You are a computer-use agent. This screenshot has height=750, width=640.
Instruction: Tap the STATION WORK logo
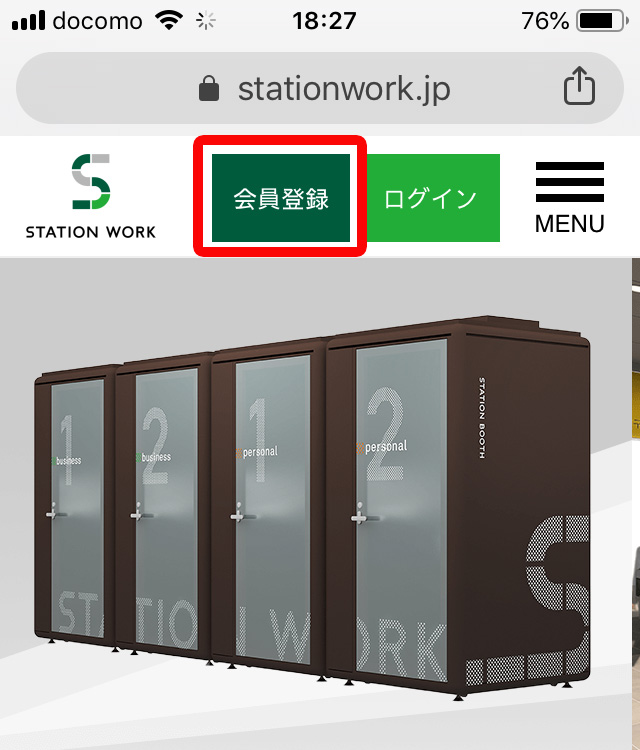pyautogui.click(x=91, y=196)
